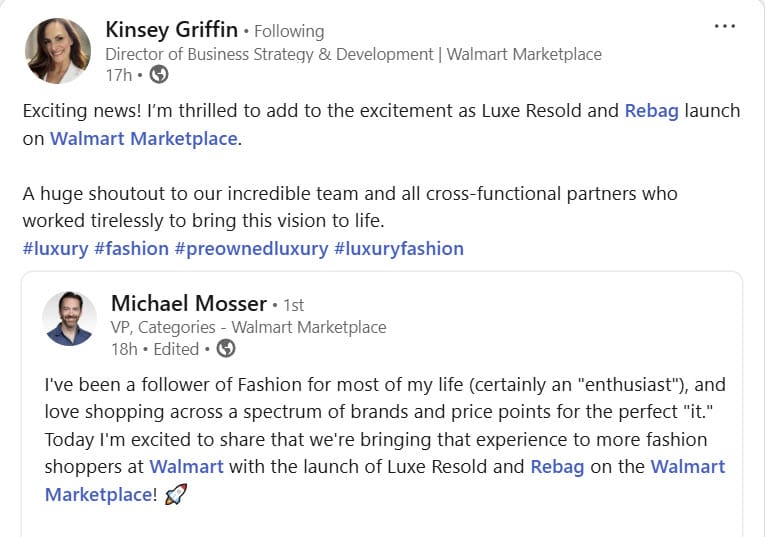This screenshot has width=765, height=537.
Task: Open Walmart Marketplace link in Kinsey's post
Action: coord(144,138)
